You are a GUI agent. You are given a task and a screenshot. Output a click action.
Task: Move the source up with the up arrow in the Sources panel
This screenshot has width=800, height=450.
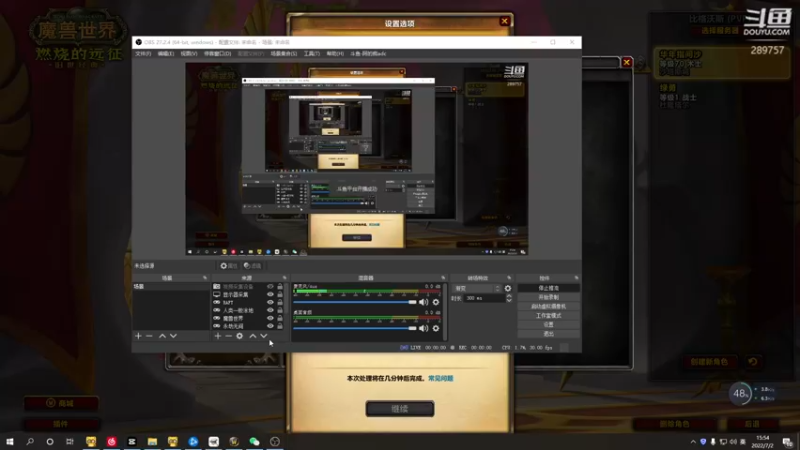click(253, 336)
